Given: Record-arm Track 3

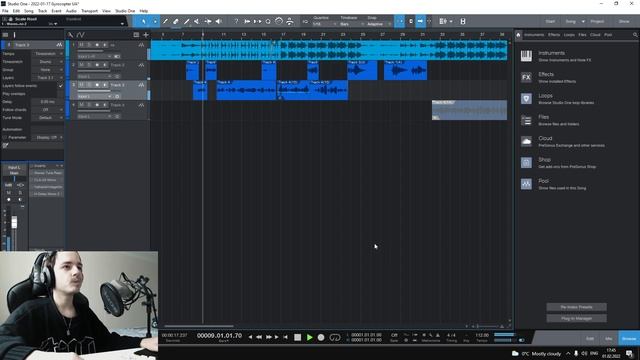Looking at the screenshot, I should click(x=97, y=85).
